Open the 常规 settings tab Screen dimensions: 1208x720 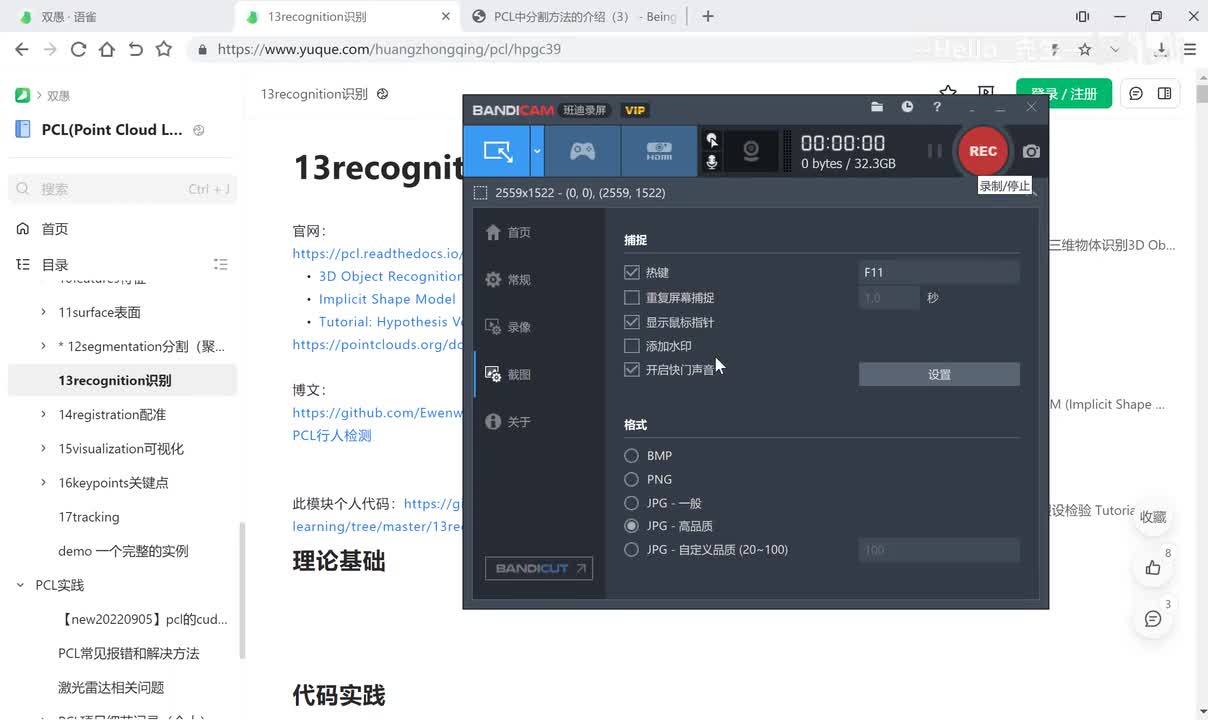(508, 280)
